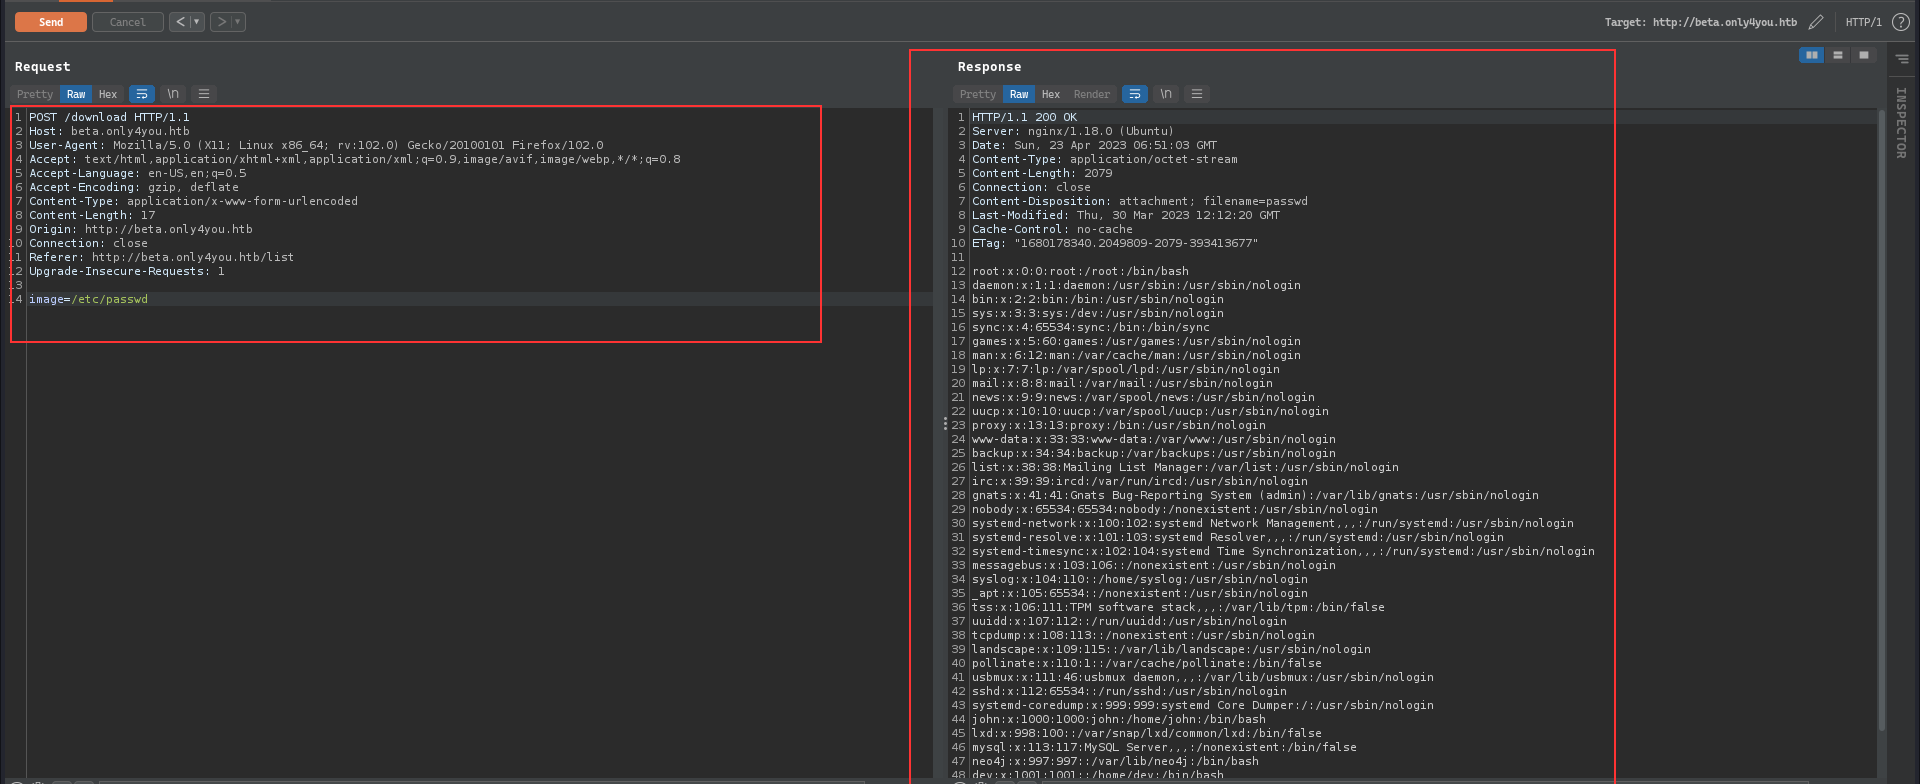This screenshot has height=784, width=1920.
Task: Click the Referer header line
Action: (x=162, y=257)
